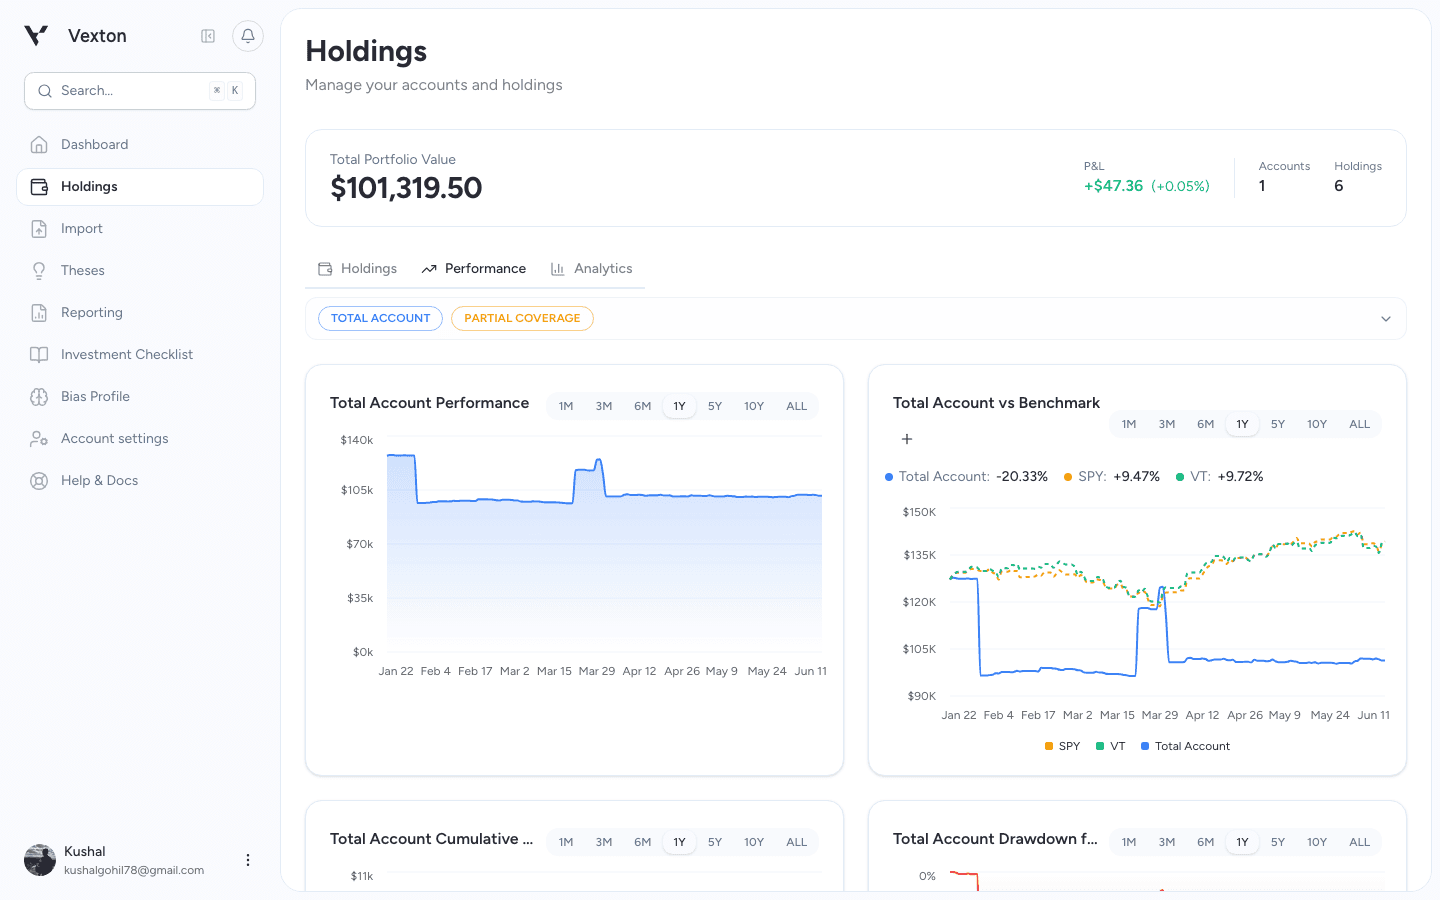Set Total Account vs Benchmark range to 3M
Image resolution: width=1440 pixels, height=900 pixels.
(x=1167, y=424)
